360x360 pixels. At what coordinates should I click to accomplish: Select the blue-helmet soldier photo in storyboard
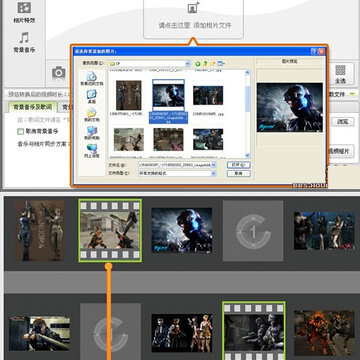click(182, 230)
